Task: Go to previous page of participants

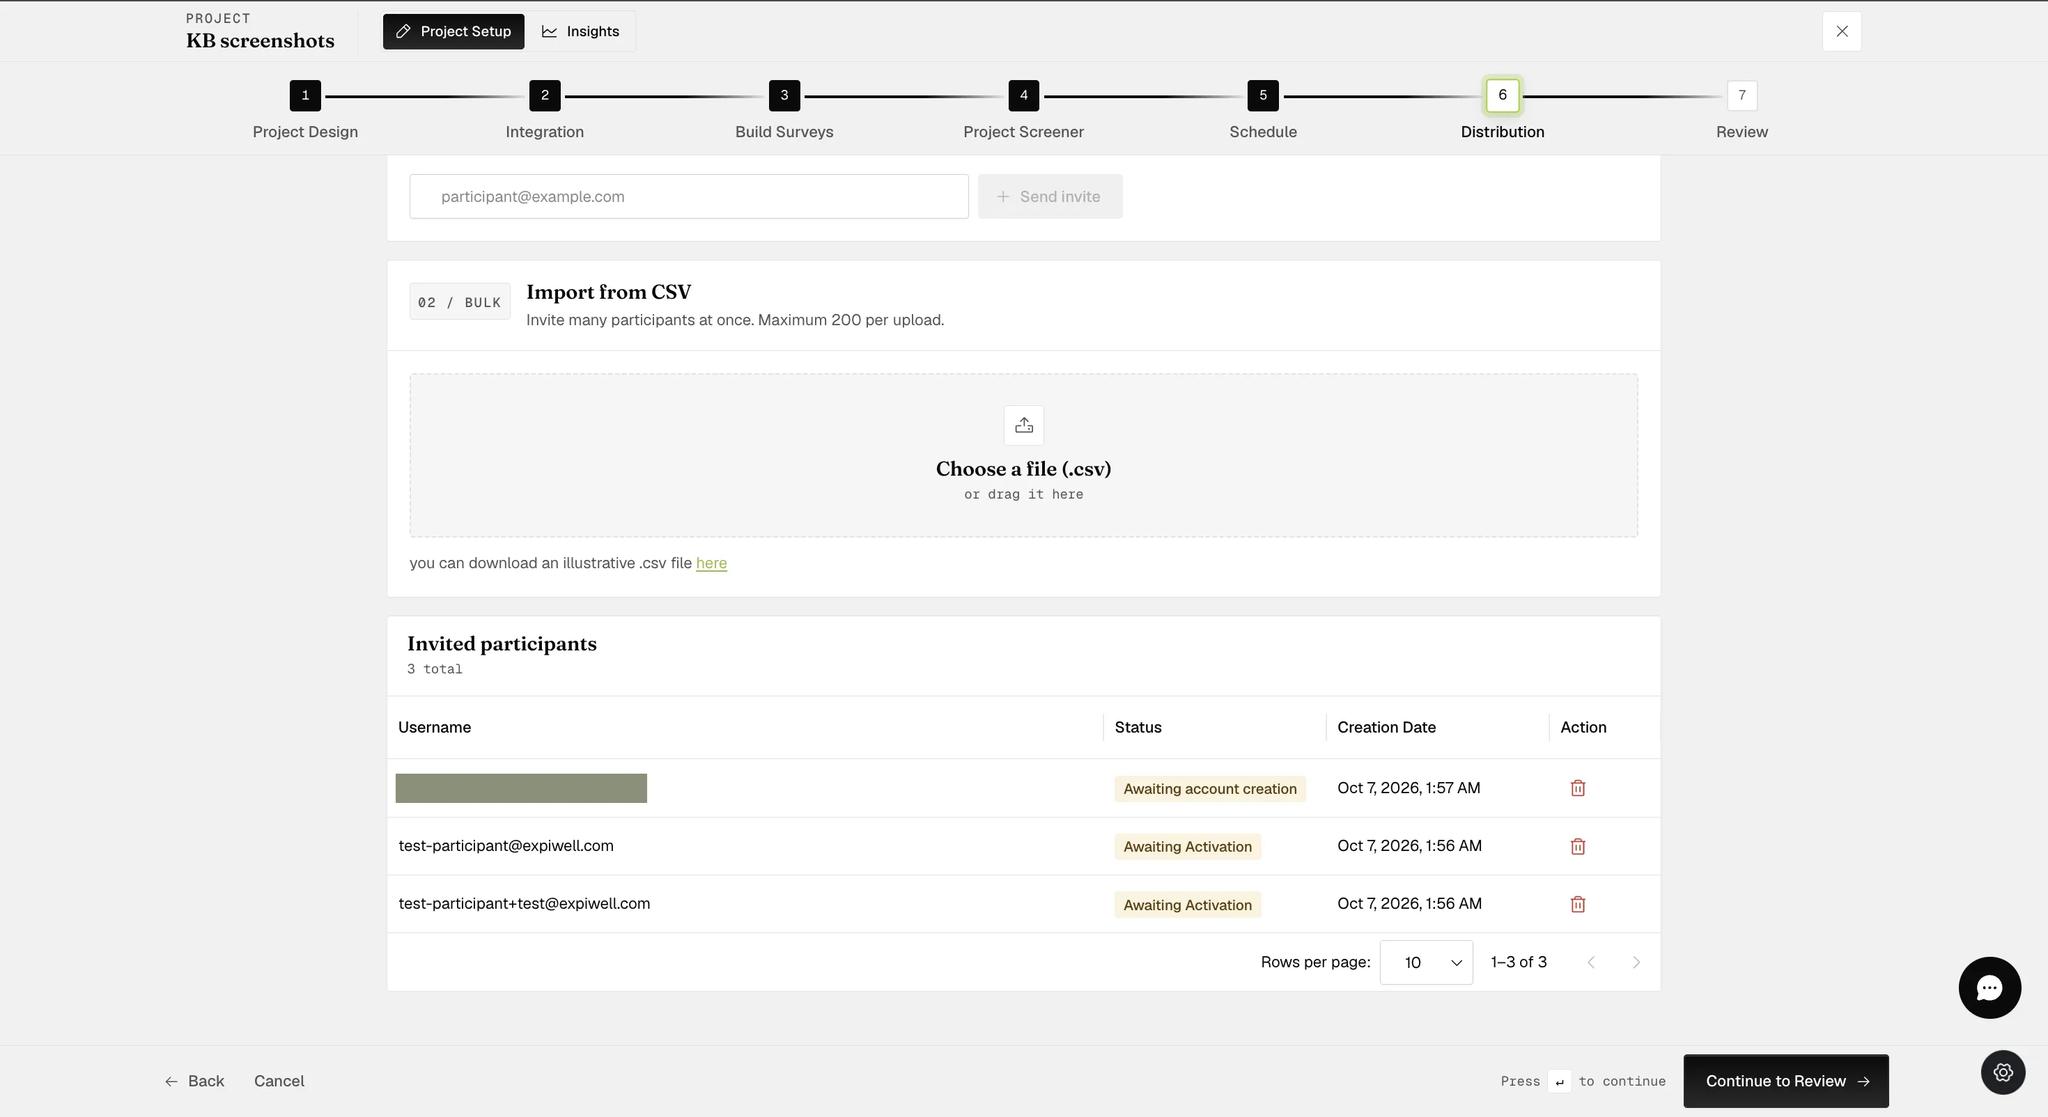Action: tap(1591, 962)
